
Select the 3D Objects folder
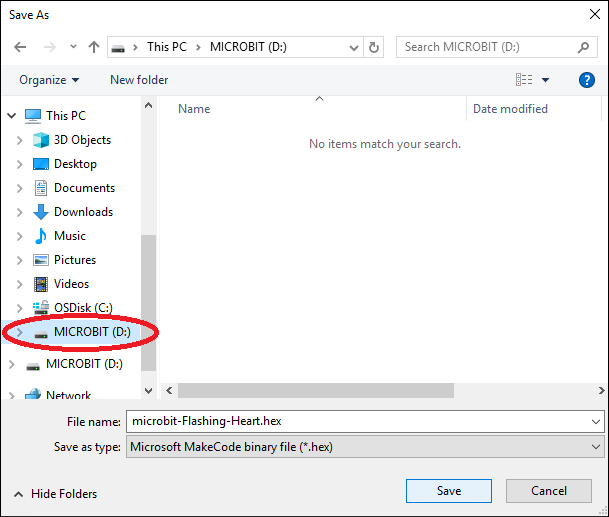[x=82, y=140]
